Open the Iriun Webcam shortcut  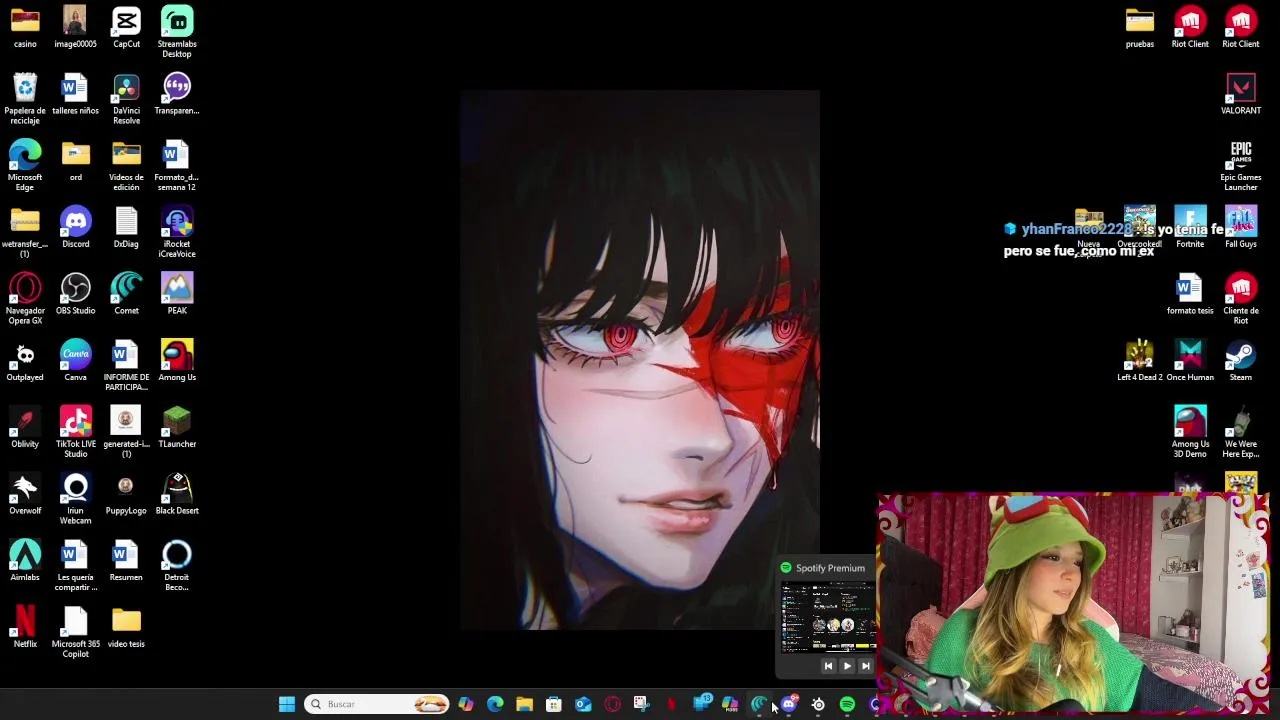[x=76, y=499]
